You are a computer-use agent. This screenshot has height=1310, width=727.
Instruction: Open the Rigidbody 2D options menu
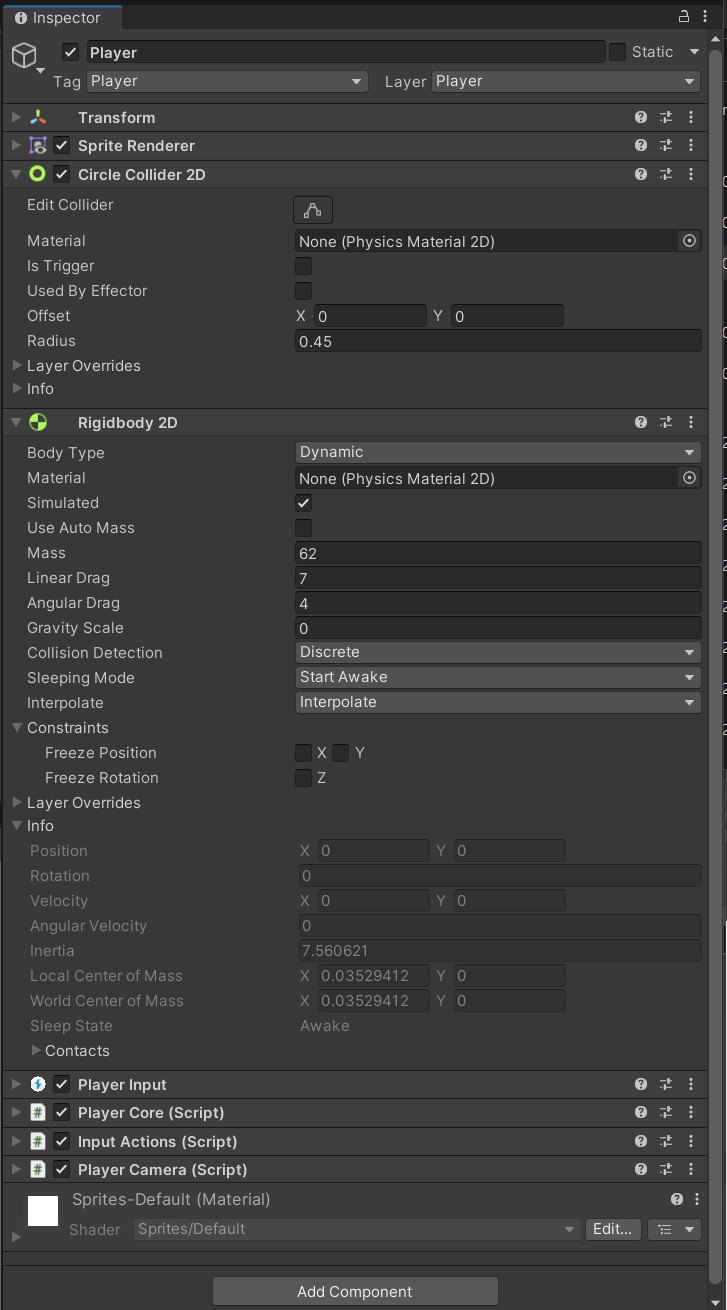click(691, 422)
